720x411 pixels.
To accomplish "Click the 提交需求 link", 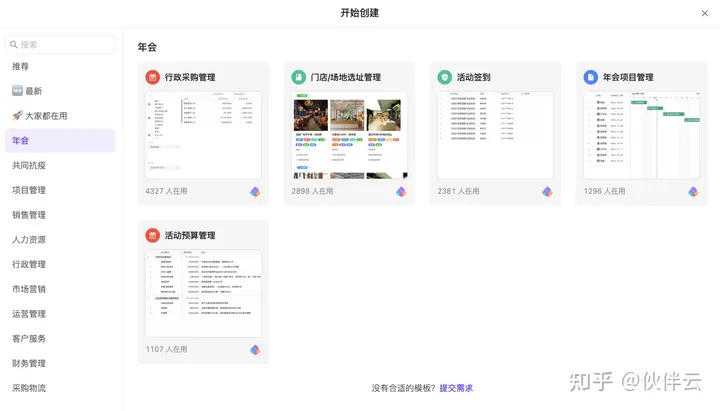I will (456, 388).
